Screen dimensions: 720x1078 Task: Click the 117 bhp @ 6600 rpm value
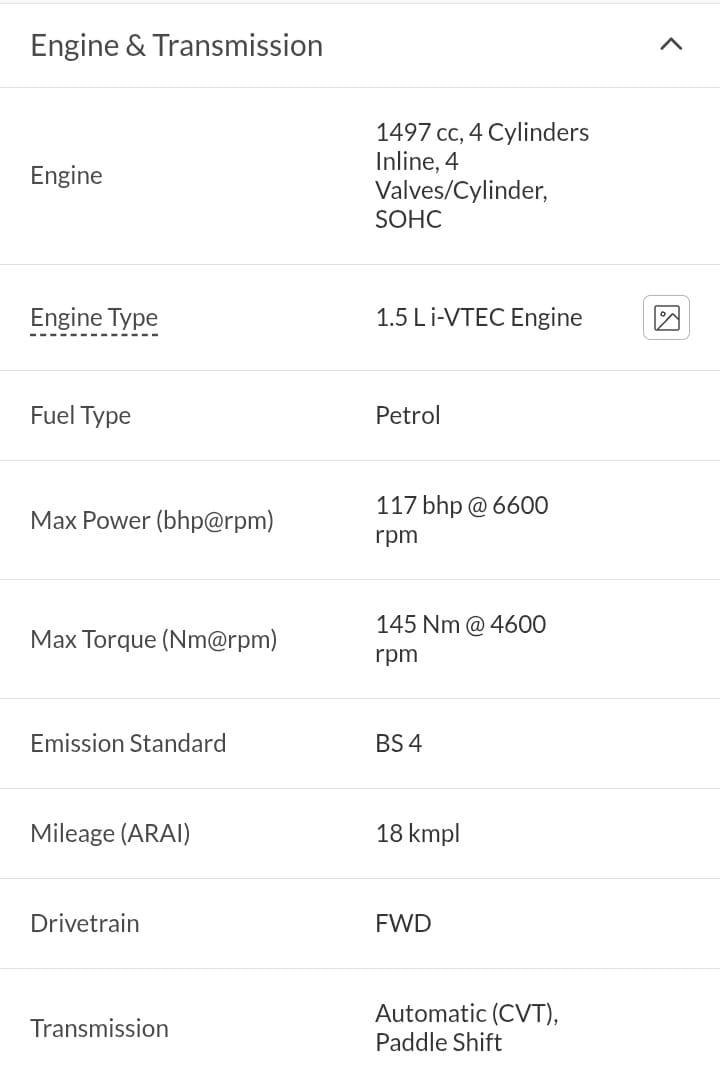point(461,520)
